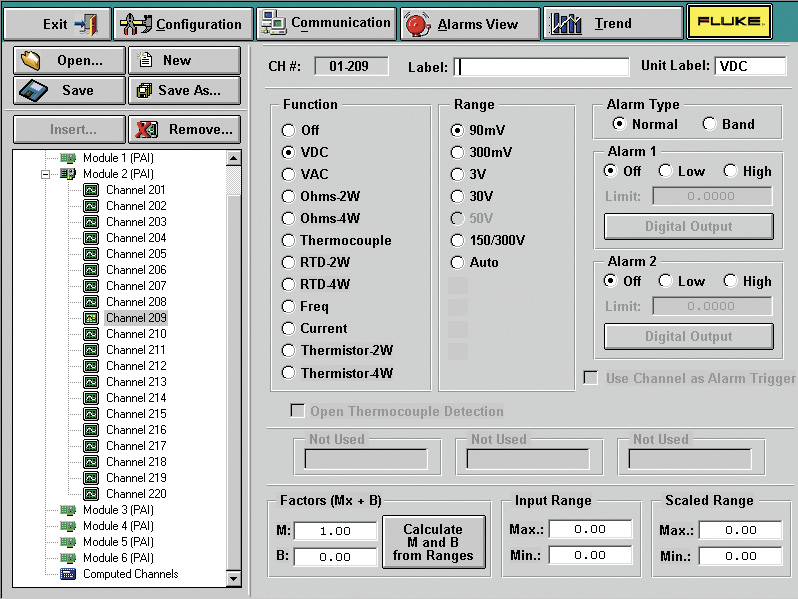The height and width of the screenshot is (599, 798).
Task: Open the Communication tab
Action: coord(326,23)
